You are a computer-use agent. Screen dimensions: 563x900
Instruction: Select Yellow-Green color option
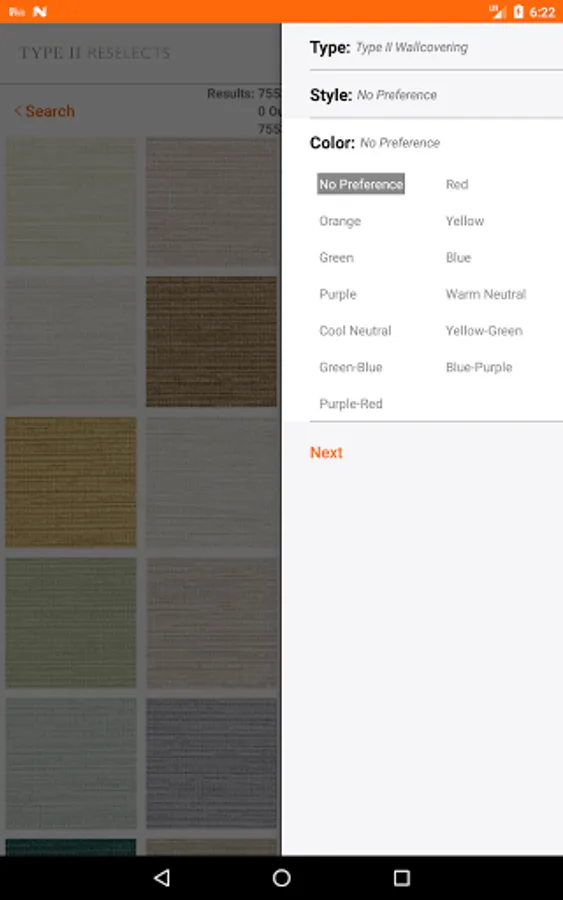click(484, 331)
